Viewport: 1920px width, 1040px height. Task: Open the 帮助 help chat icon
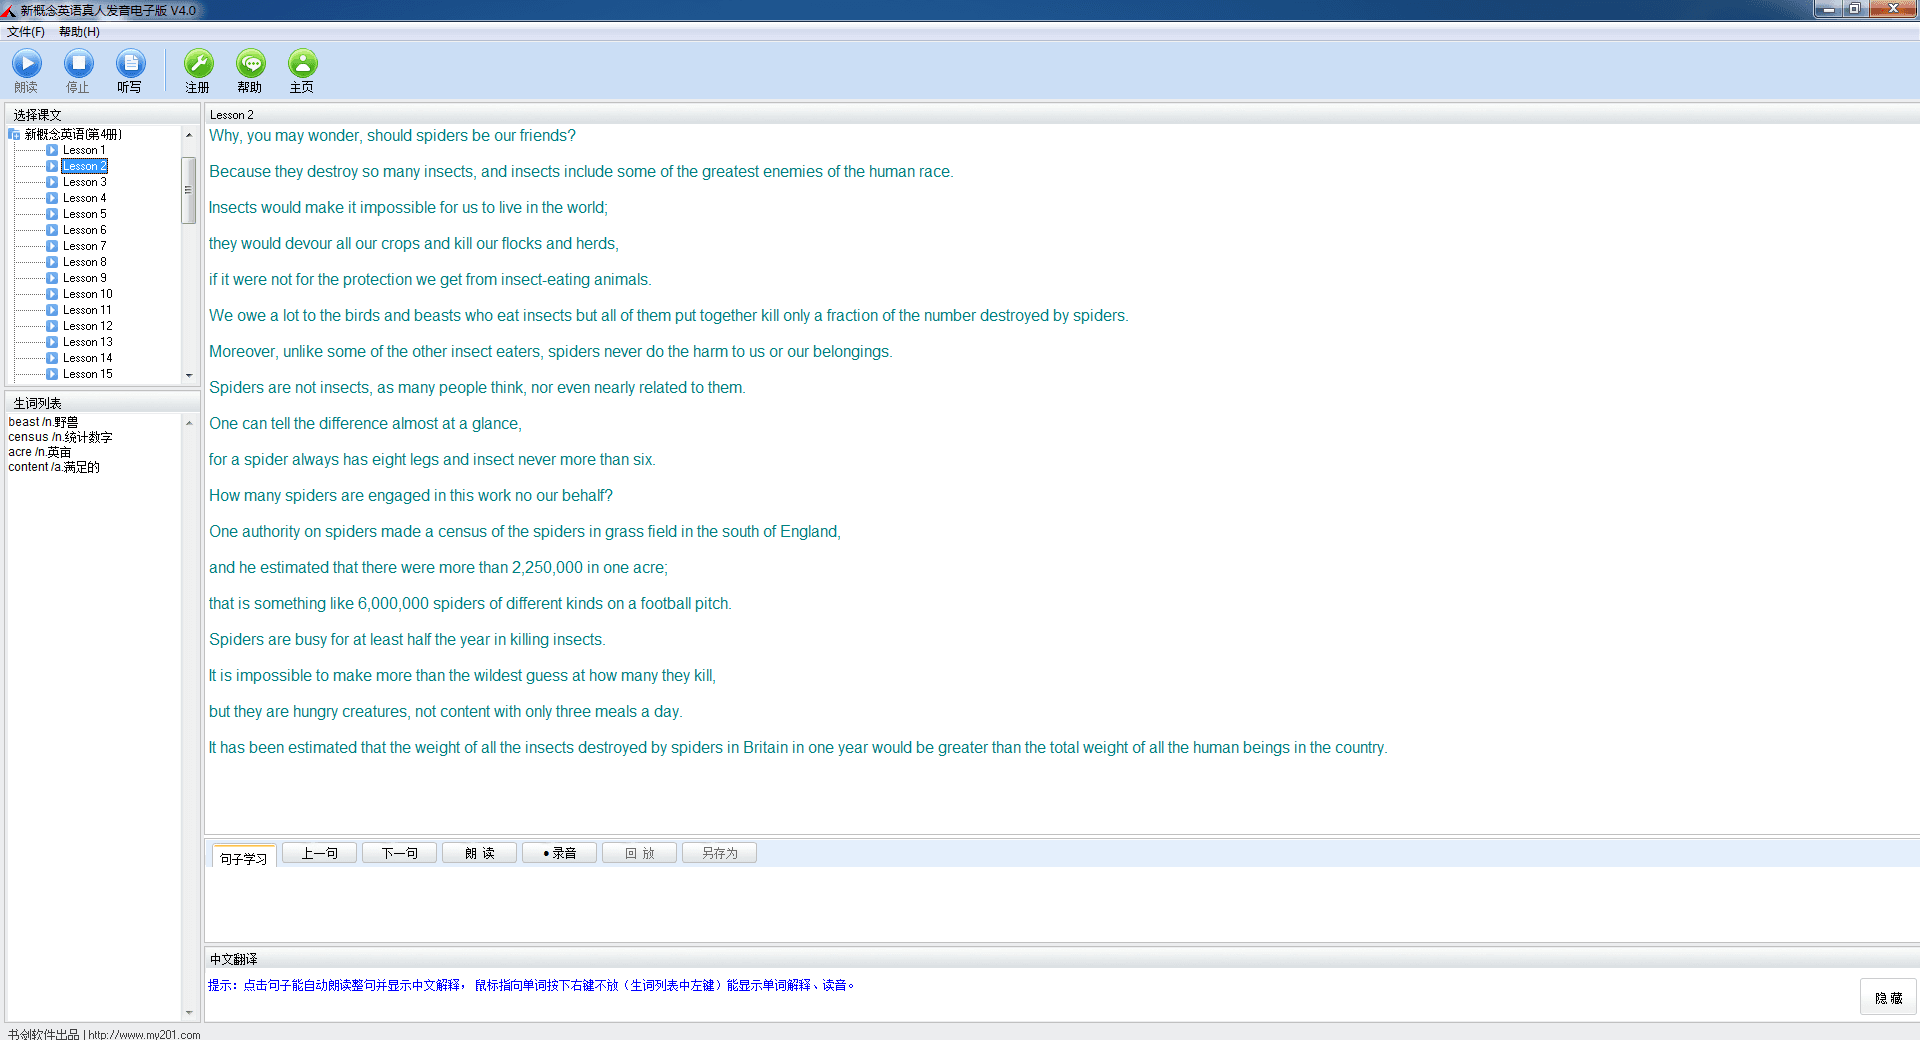[250, 65]
